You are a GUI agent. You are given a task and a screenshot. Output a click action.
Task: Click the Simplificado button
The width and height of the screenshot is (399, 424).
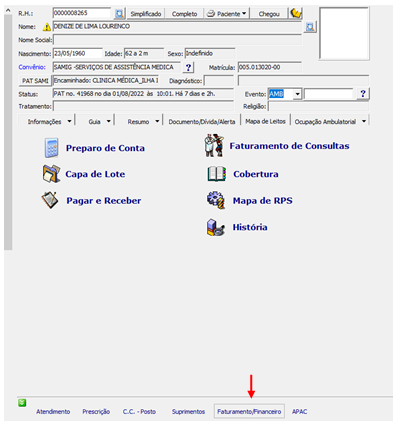coord(146,14)
